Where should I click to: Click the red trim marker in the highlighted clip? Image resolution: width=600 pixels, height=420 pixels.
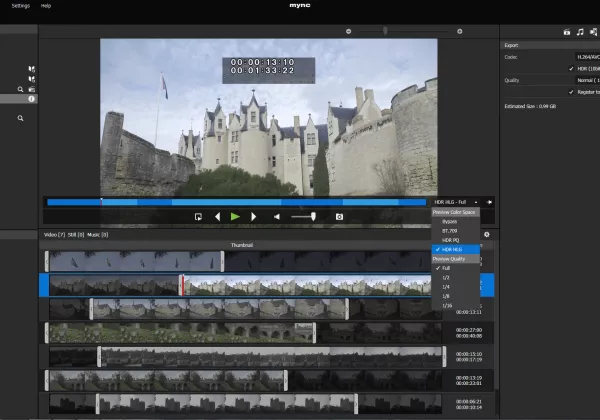point(183,285)
